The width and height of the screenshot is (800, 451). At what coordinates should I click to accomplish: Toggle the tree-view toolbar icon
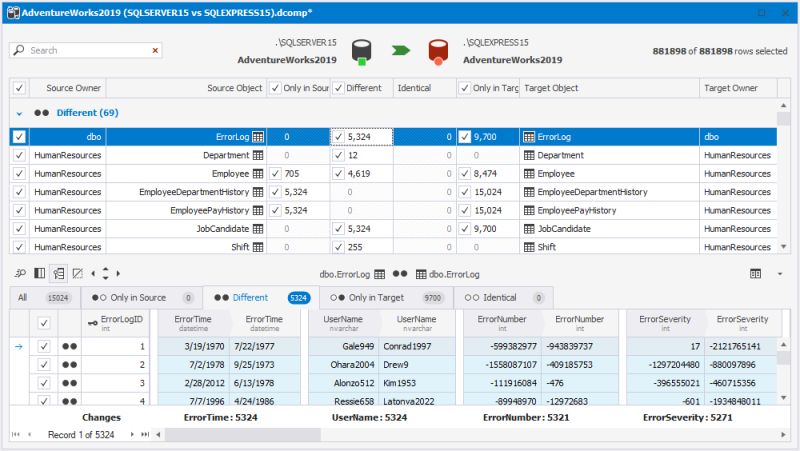59,273
